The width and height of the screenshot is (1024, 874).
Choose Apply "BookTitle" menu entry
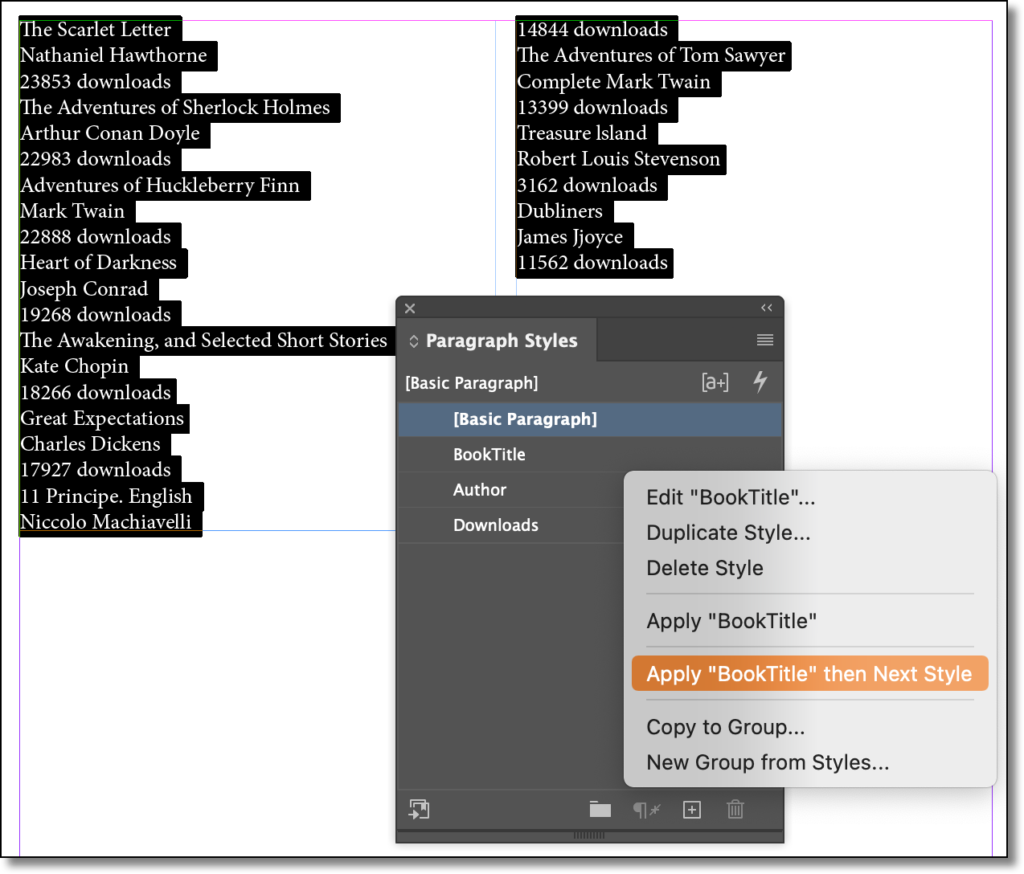(731, 621)
